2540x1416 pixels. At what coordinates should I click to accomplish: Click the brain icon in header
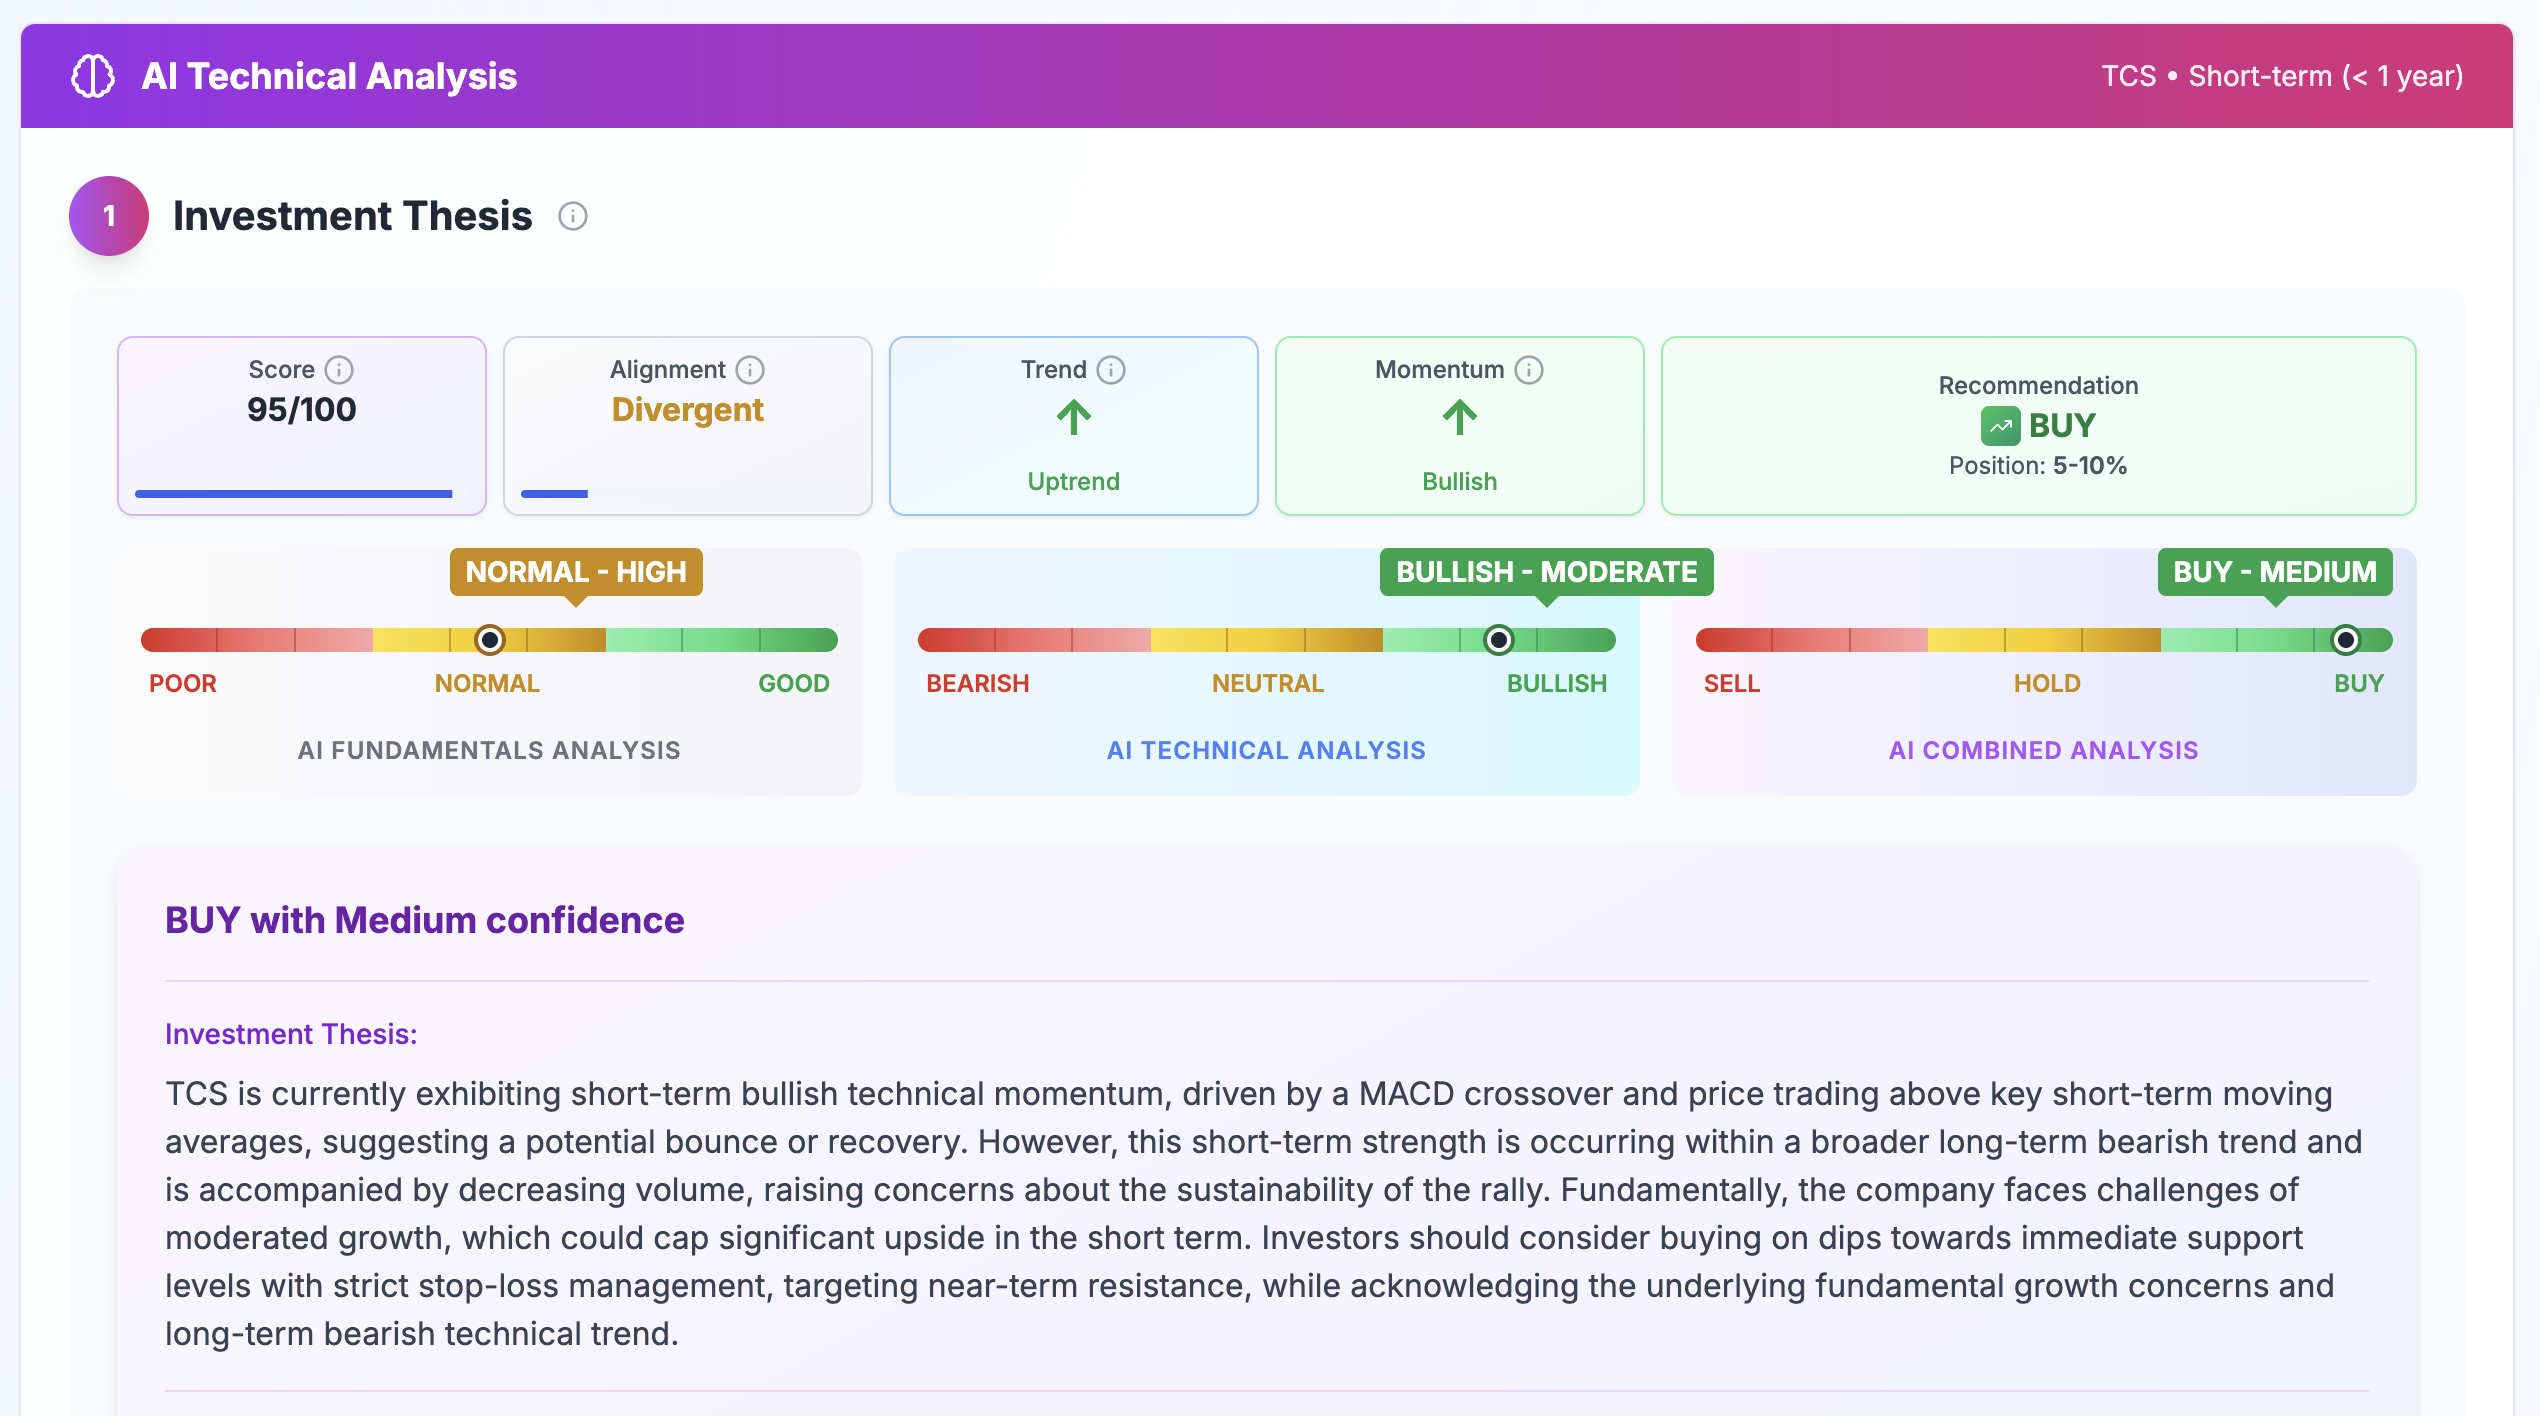(93, 76)
